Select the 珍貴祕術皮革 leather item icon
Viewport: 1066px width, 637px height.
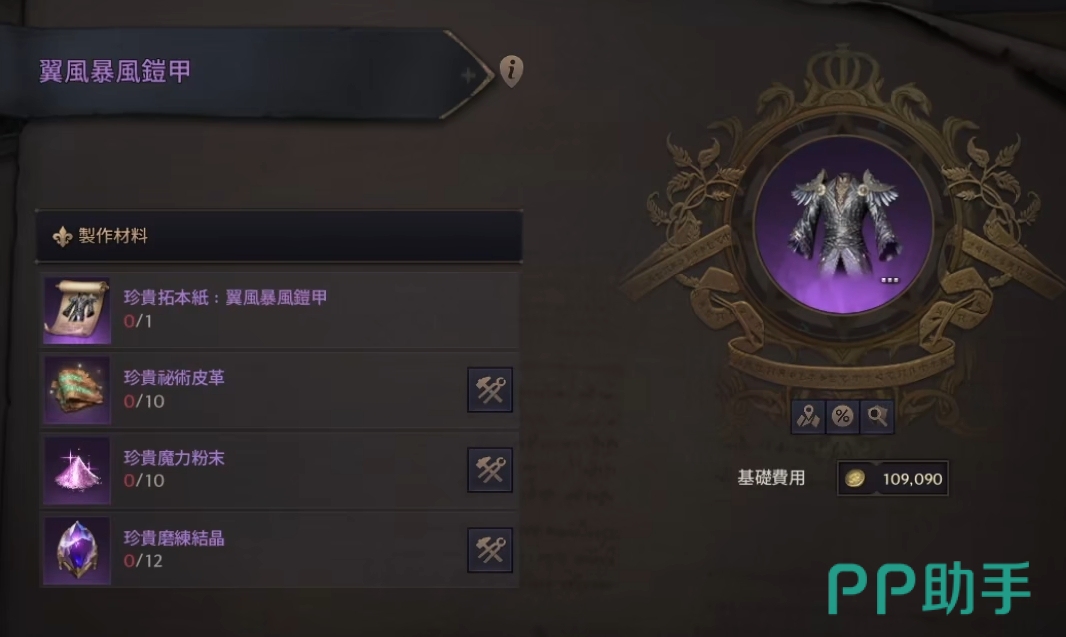coord(77,390)
